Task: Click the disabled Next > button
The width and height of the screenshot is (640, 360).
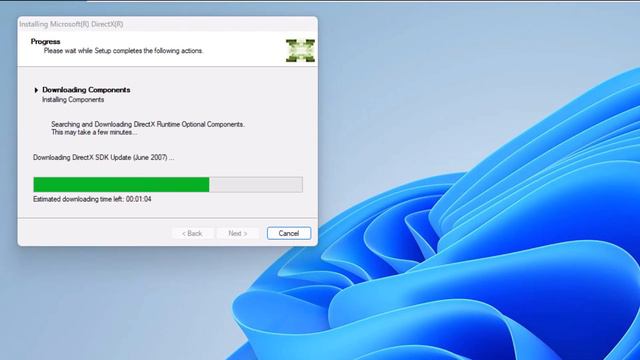Action: coord(238,233)
